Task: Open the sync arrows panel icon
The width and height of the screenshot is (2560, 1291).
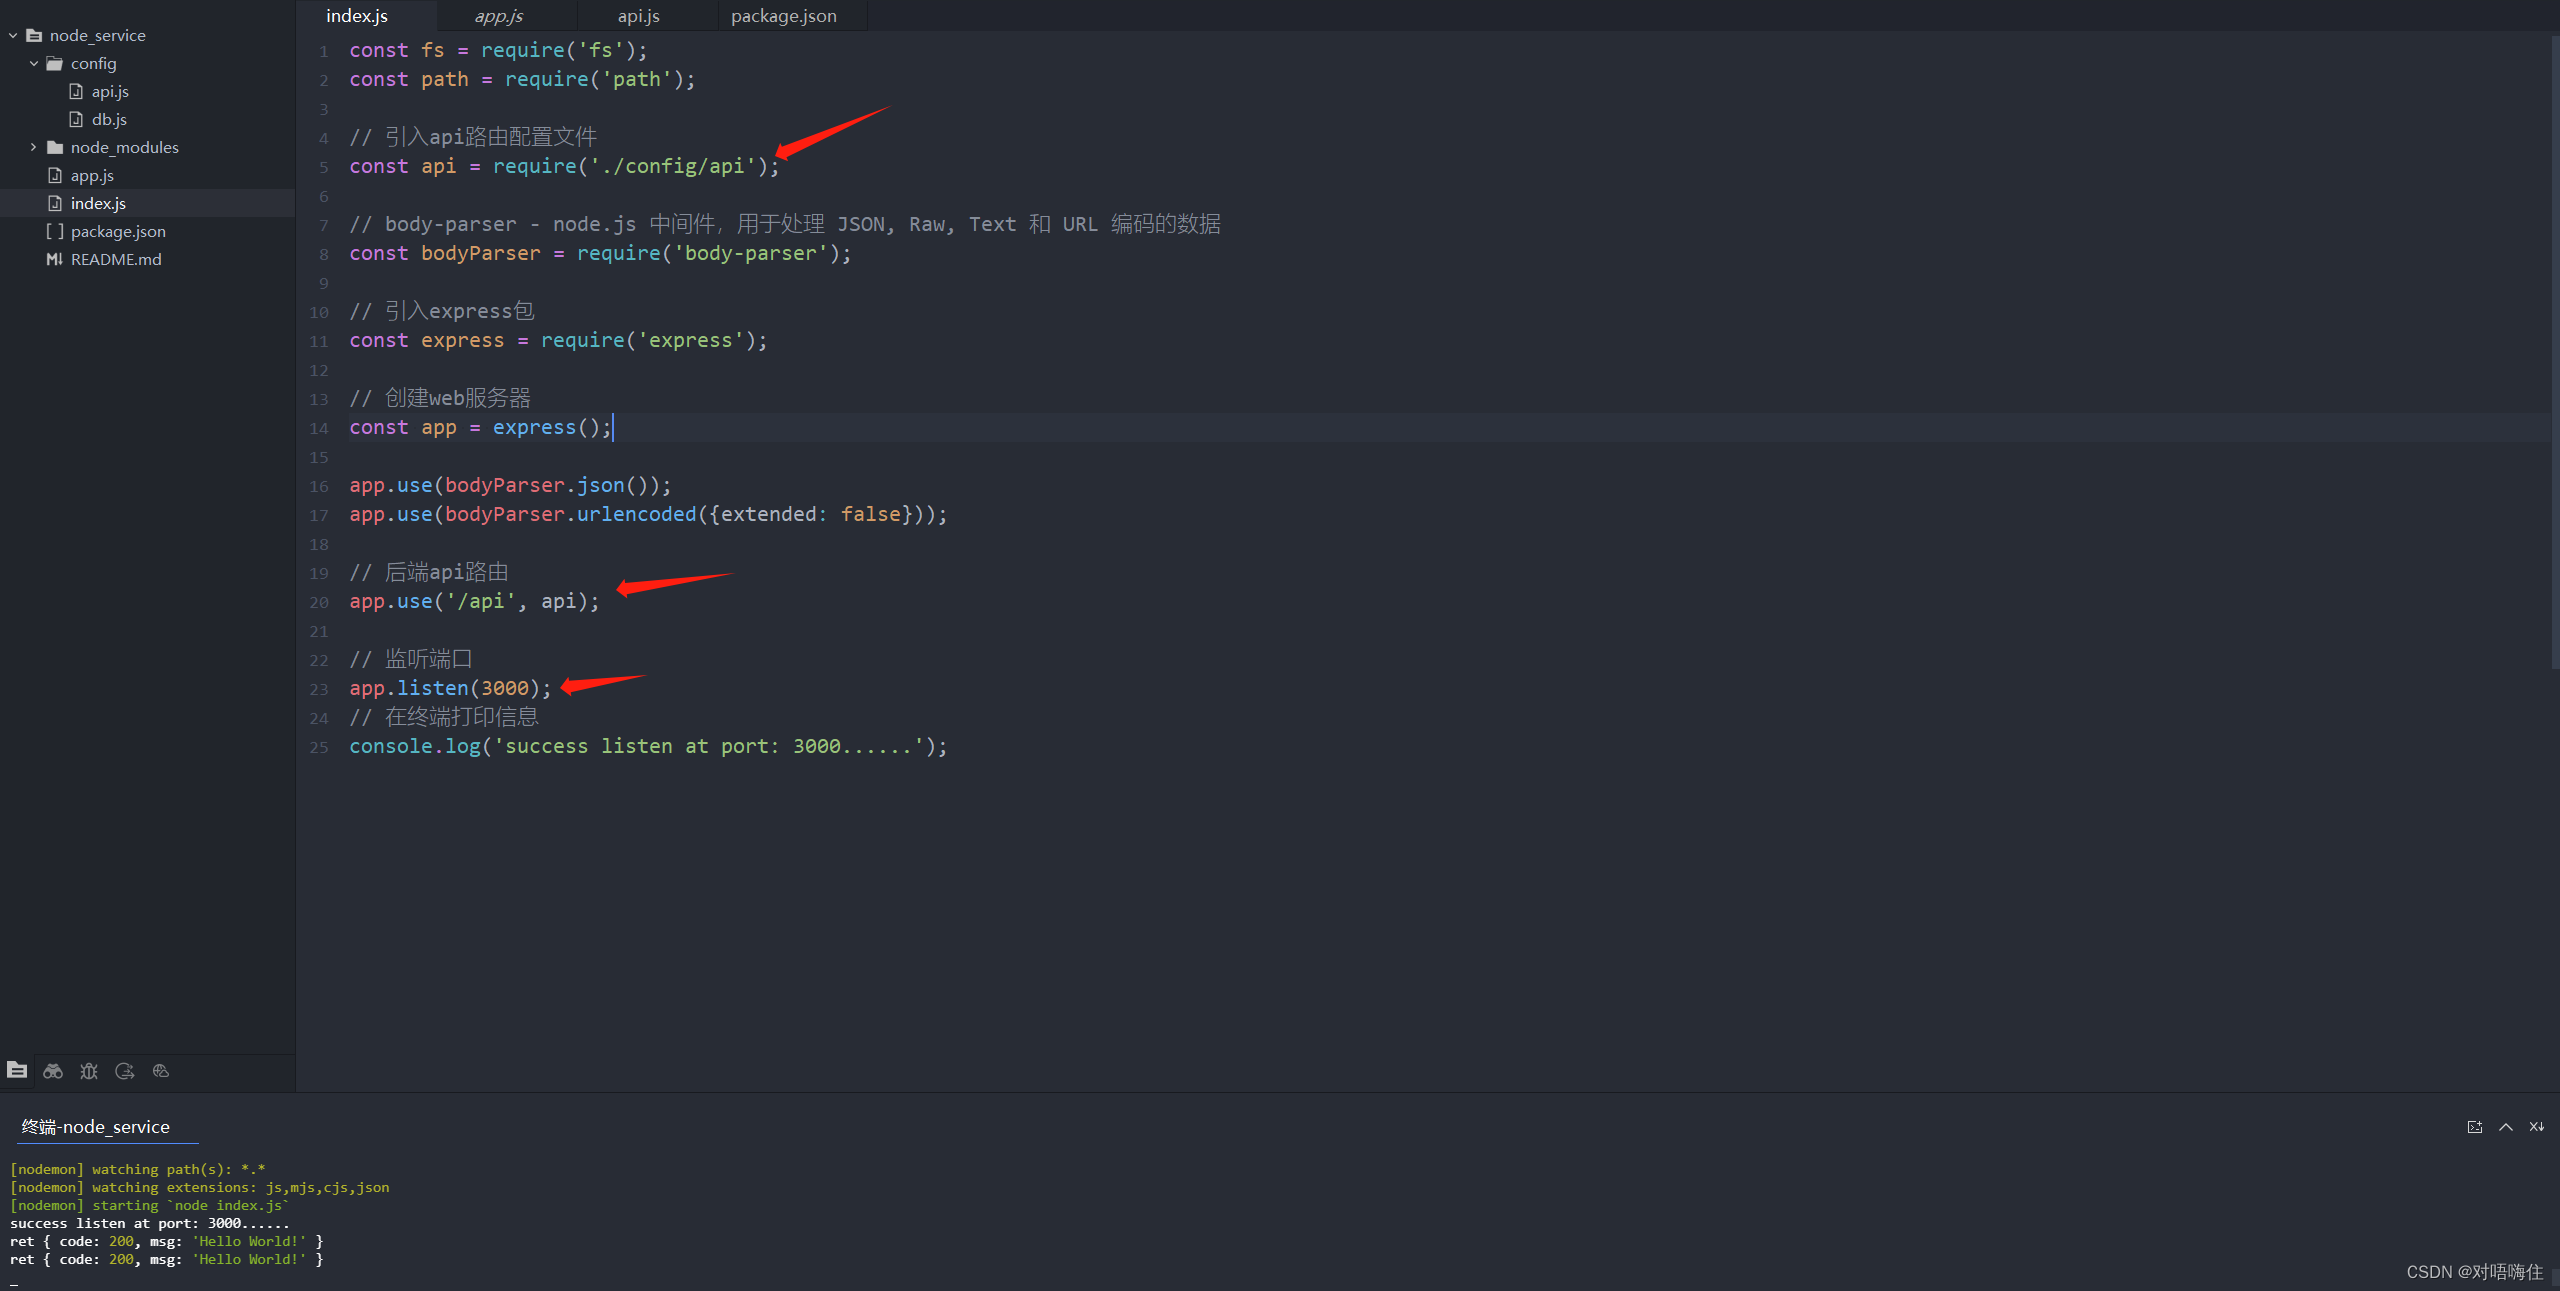Action: tap(125, 1071)
